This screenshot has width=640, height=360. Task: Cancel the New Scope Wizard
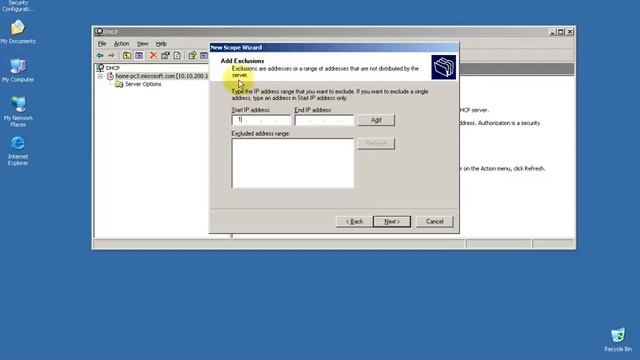pos(435,222)
